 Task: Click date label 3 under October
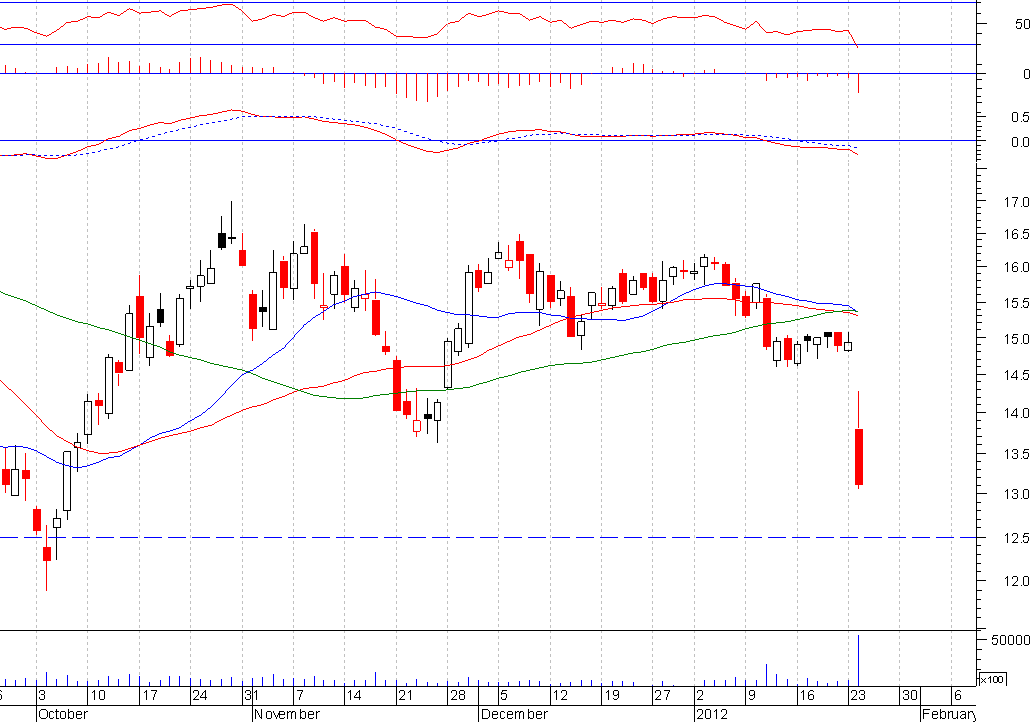[42, 695]
